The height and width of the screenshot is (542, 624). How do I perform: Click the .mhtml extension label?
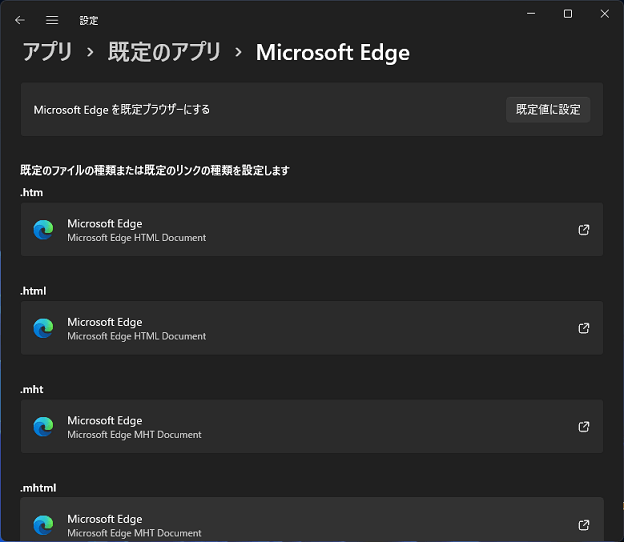point(38,488)
